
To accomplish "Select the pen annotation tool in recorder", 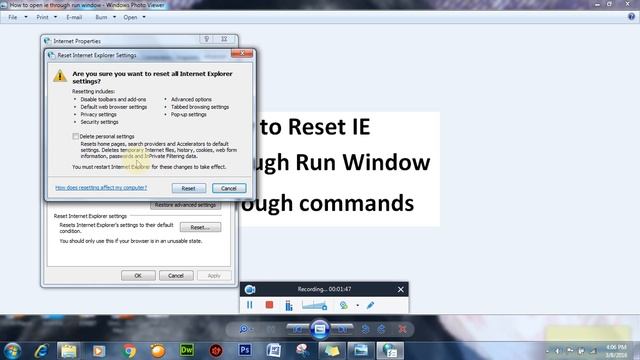I will (x=370, y=305).
